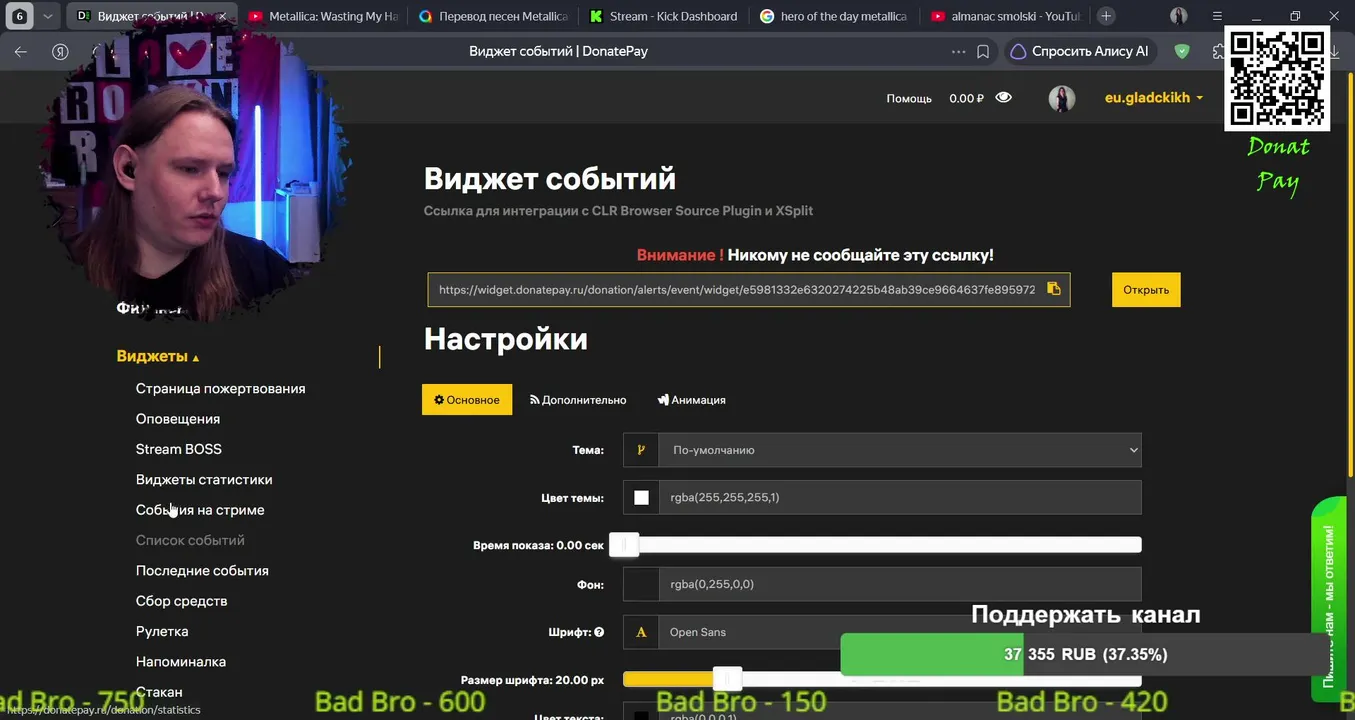Viewport: 1355px width, 720px height.
Task: Open the browser hamburger menu
Action: [x=1217, y=16]
